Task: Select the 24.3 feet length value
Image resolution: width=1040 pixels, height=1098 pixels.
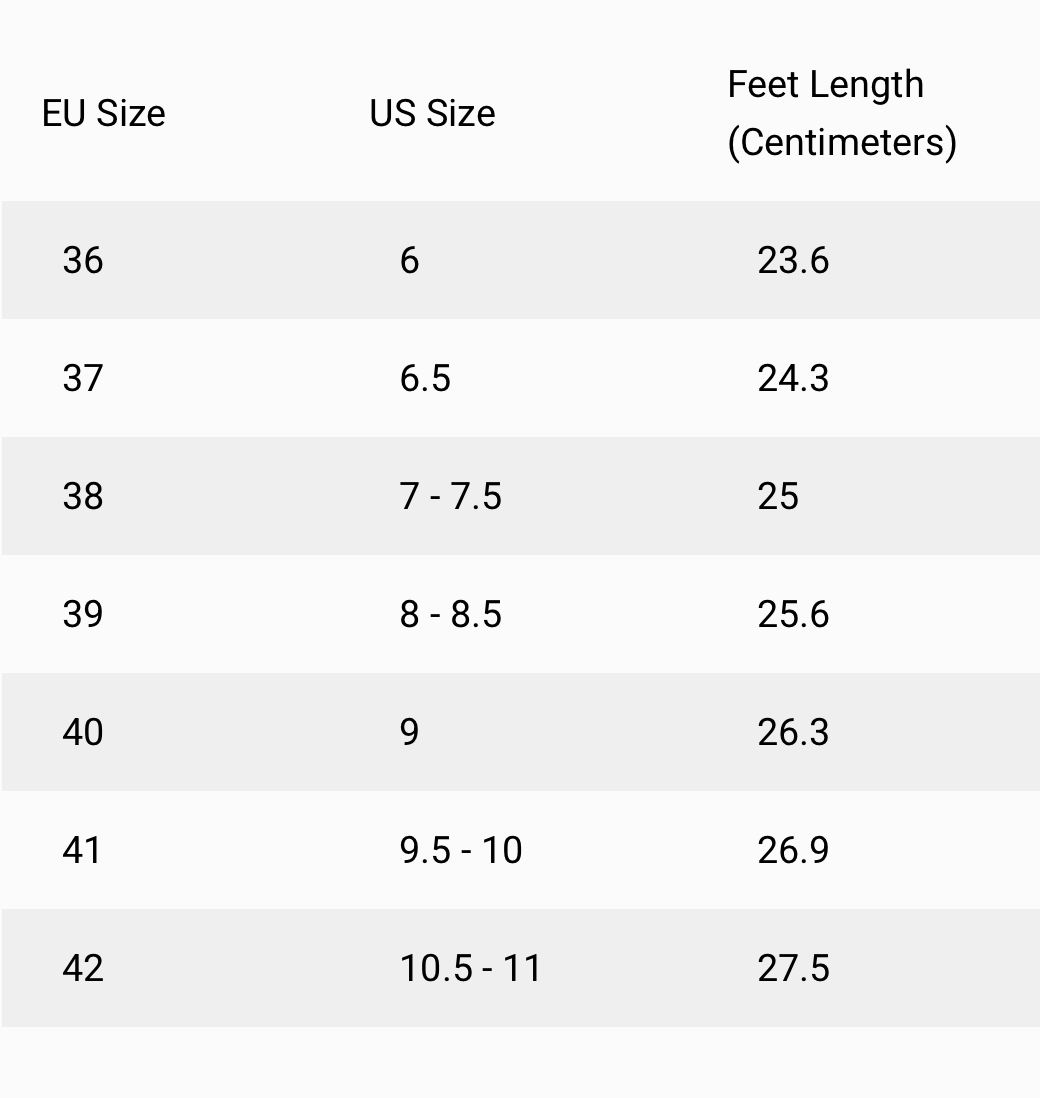Action: click(793, 378)
